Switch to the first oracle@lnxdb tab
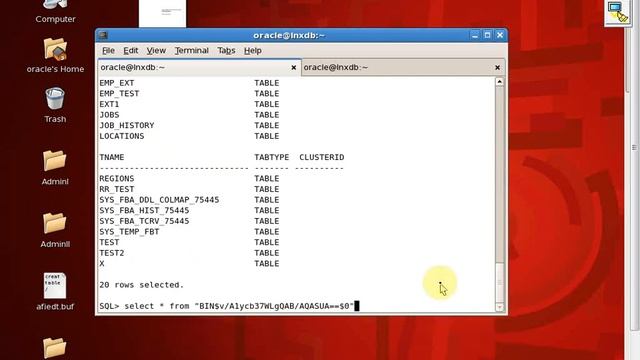Viewport: 640px width, 360px height. (x=199, y=67)
